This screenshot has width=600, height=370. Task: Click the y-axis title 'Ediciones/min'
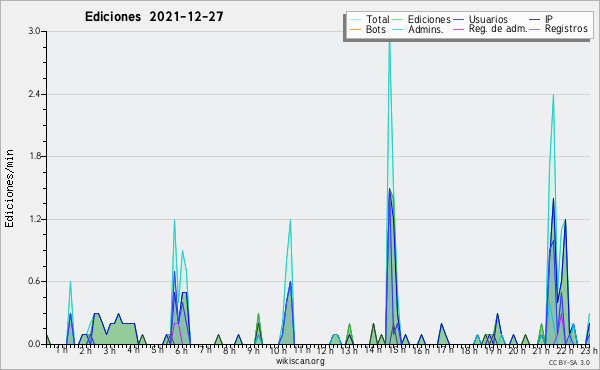coord(9,188)
